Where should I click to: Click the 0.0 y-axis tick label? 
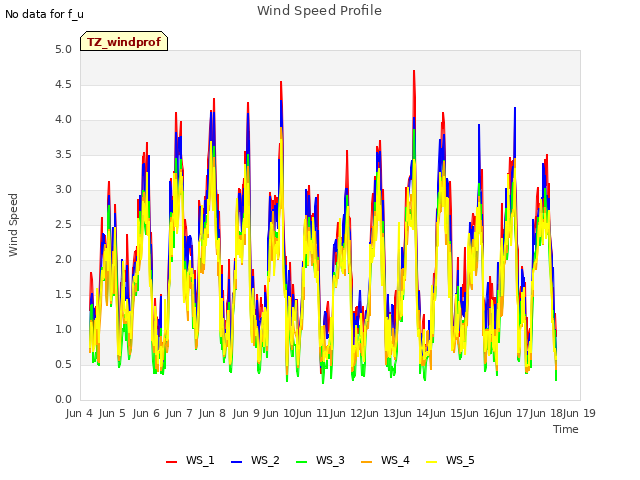pos(63,399)
